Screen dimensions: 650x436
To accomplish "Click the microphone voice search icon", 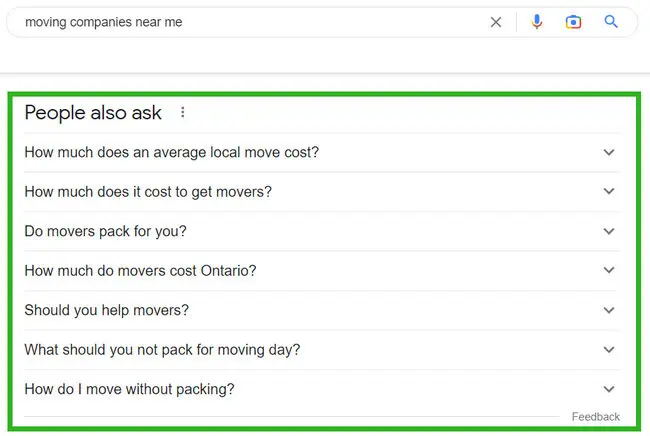I will click(x=537, y=22).
